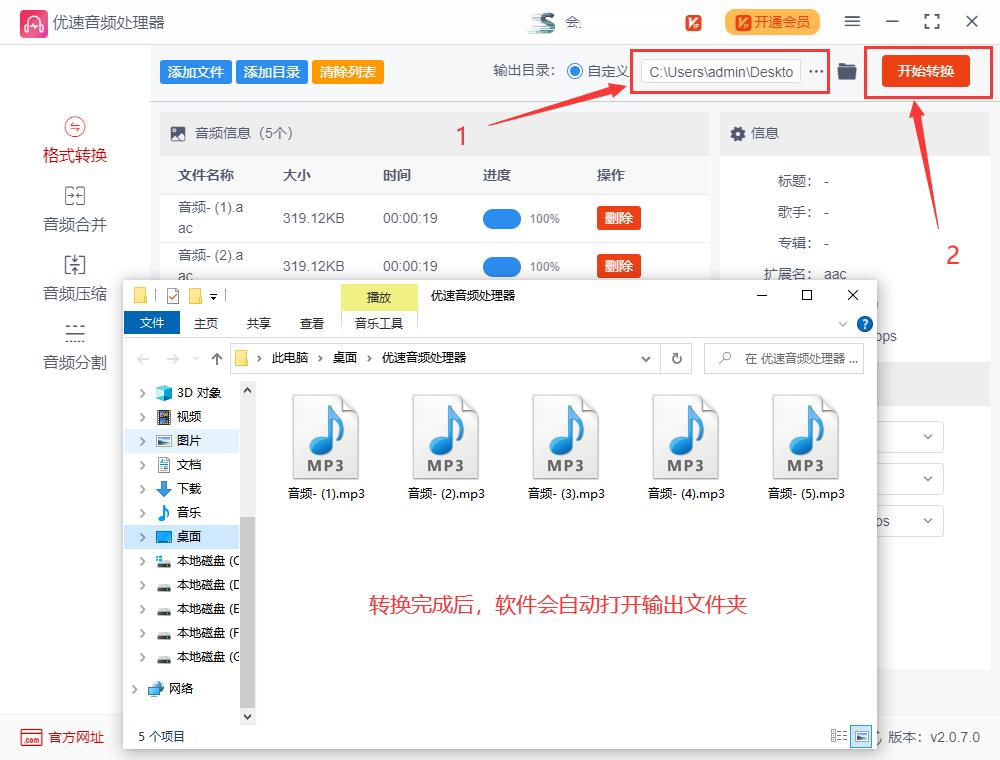Click the Explorer search box

click(x=784, y=358)
